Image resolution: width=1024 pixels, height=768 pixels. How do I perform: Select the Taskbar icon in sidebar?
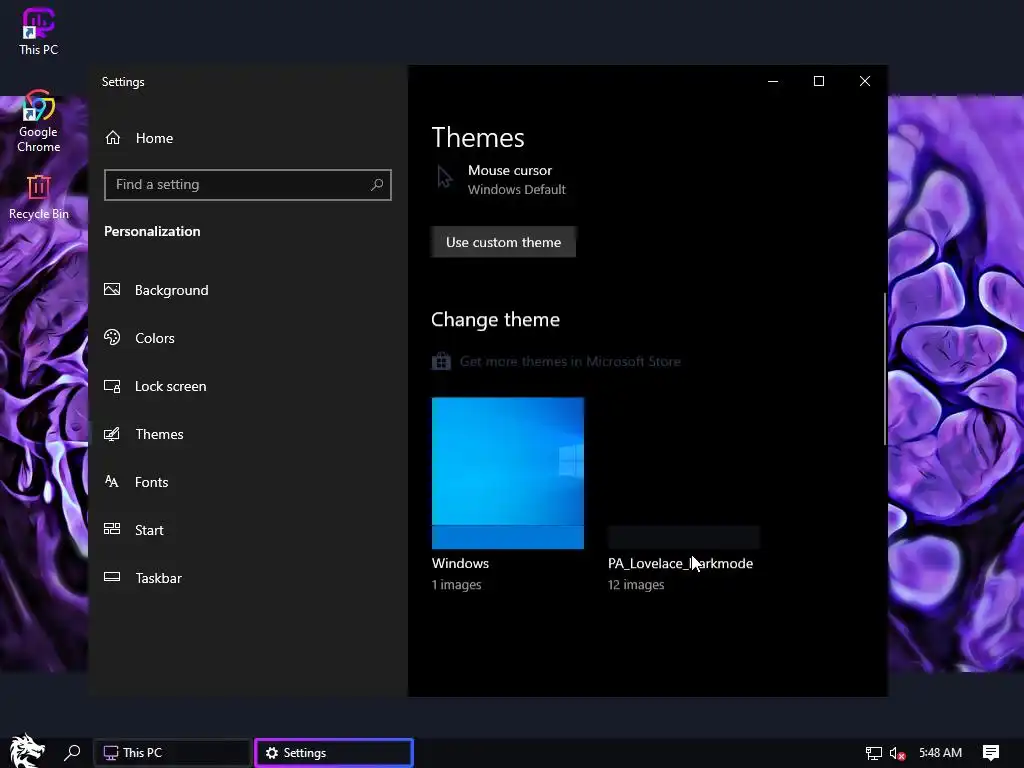[x=112, y=577]
